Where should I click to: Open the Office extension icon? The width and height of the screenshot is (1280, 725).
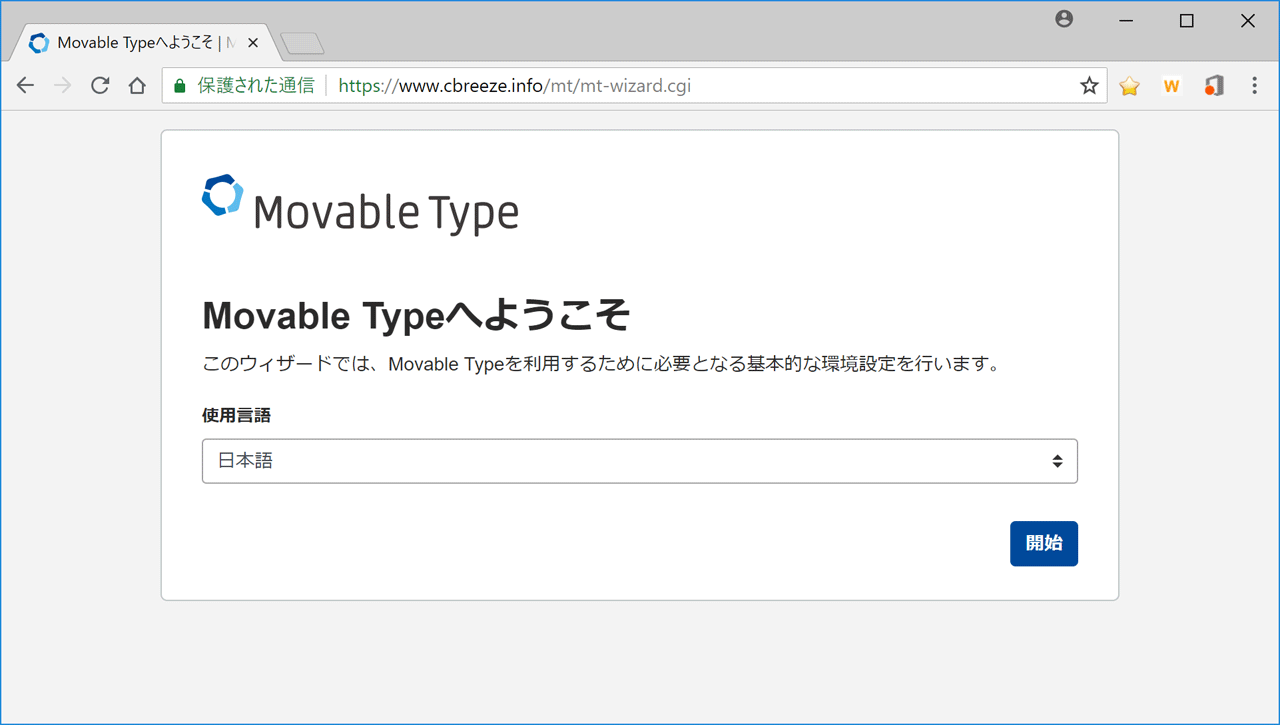1214,86
